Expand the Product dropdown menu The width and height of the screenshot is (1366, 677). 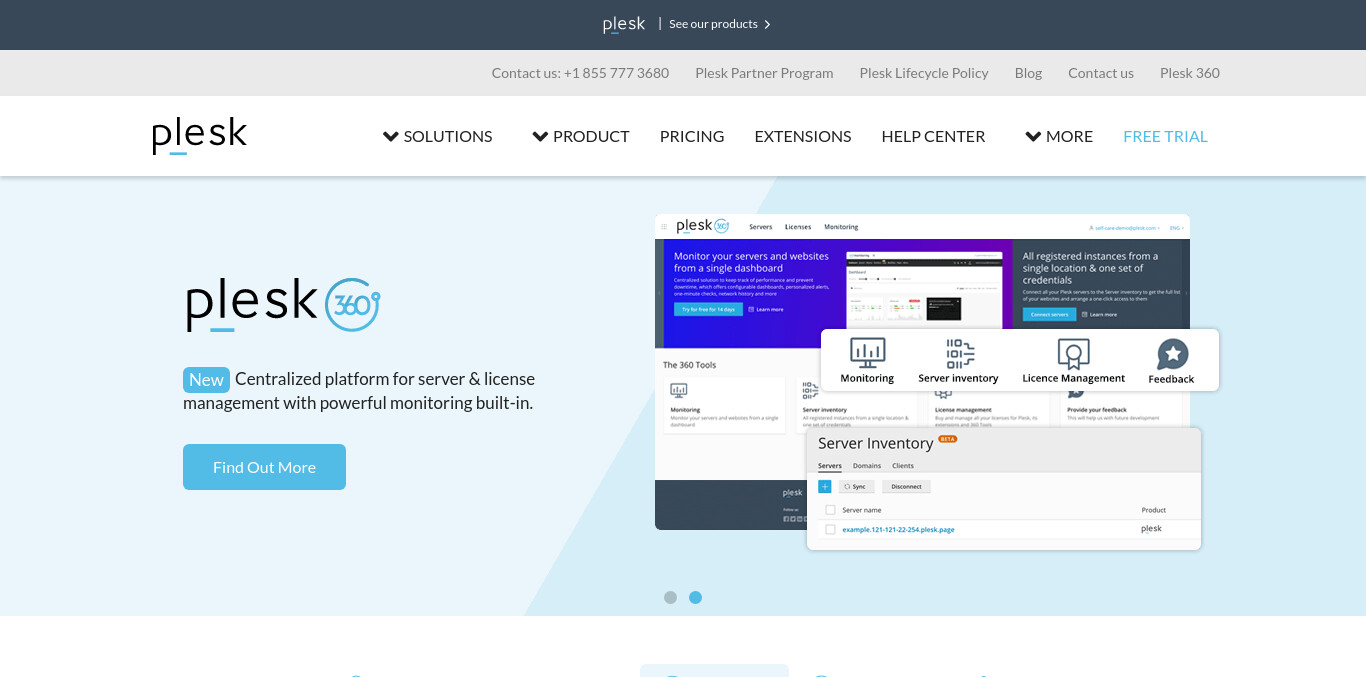click(581, 136)
